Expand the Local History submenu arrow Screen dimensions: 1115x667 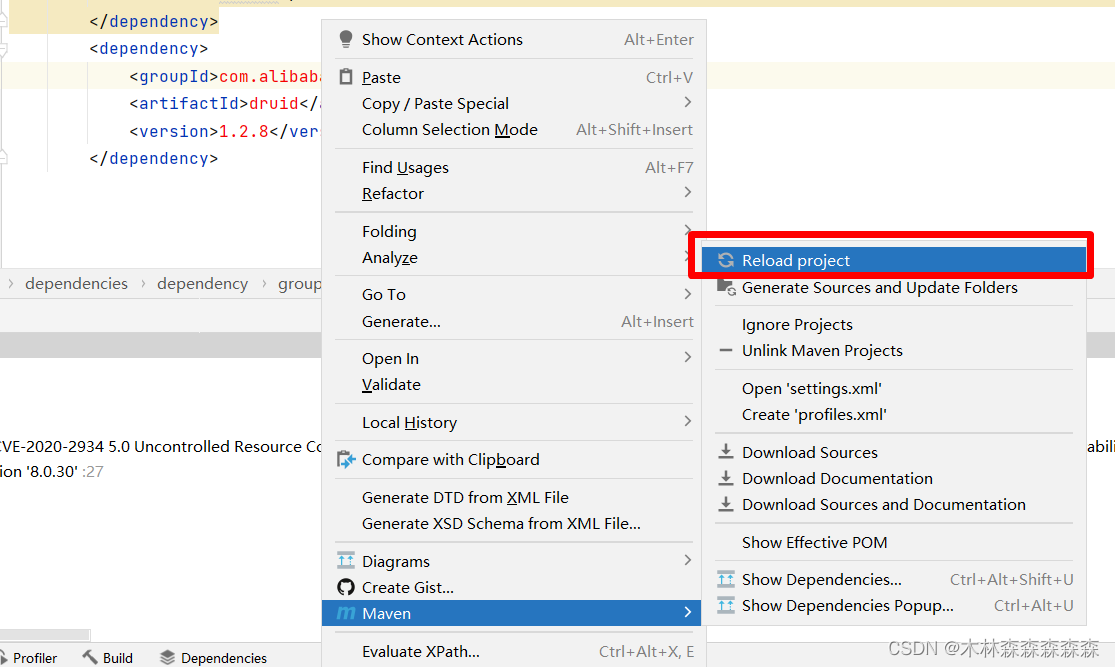click(x=687, y=422)
